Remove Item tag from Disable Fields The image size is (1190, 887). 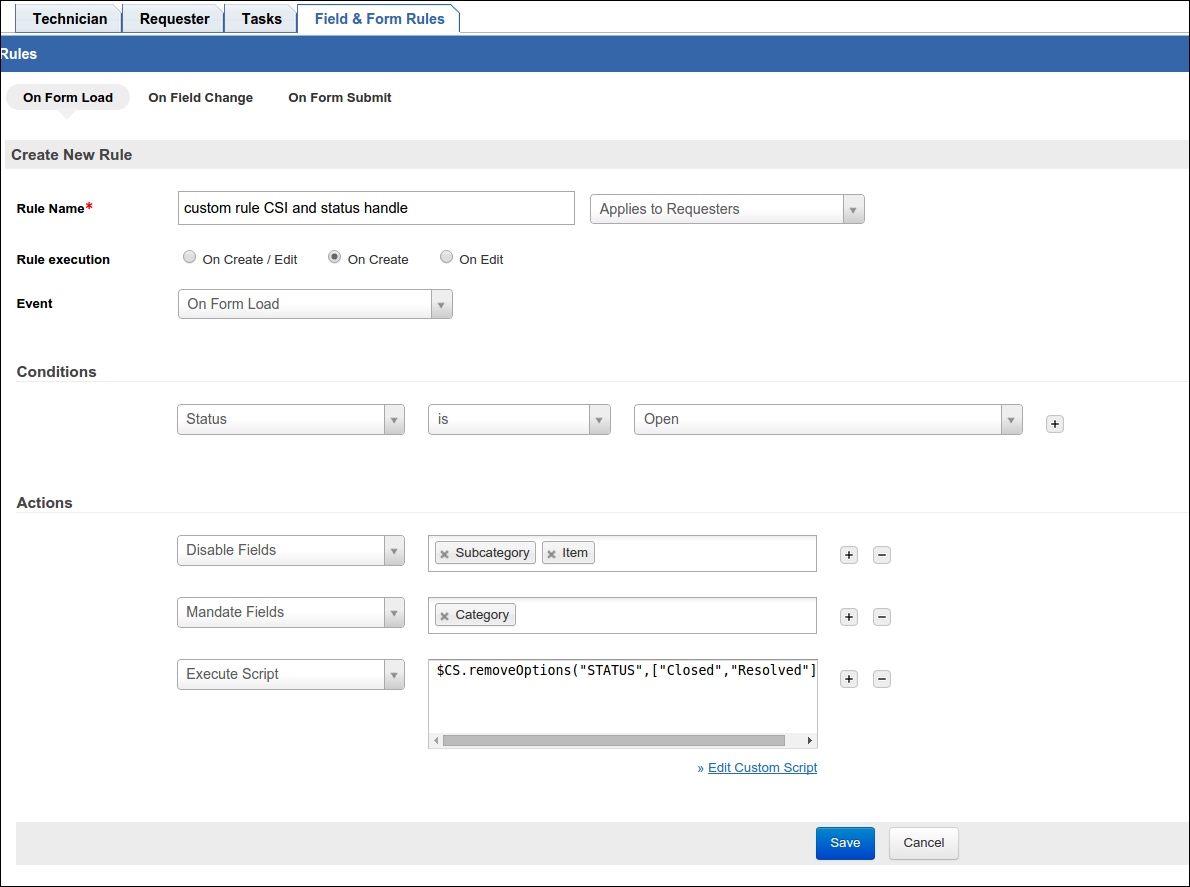[551, 554]
